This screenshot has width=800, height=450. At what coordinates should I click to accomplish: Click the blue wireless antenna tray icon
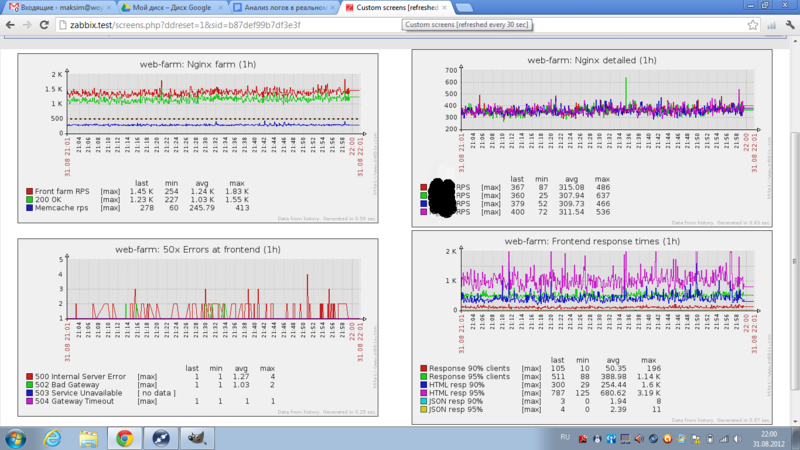click(x=611, y=439)
